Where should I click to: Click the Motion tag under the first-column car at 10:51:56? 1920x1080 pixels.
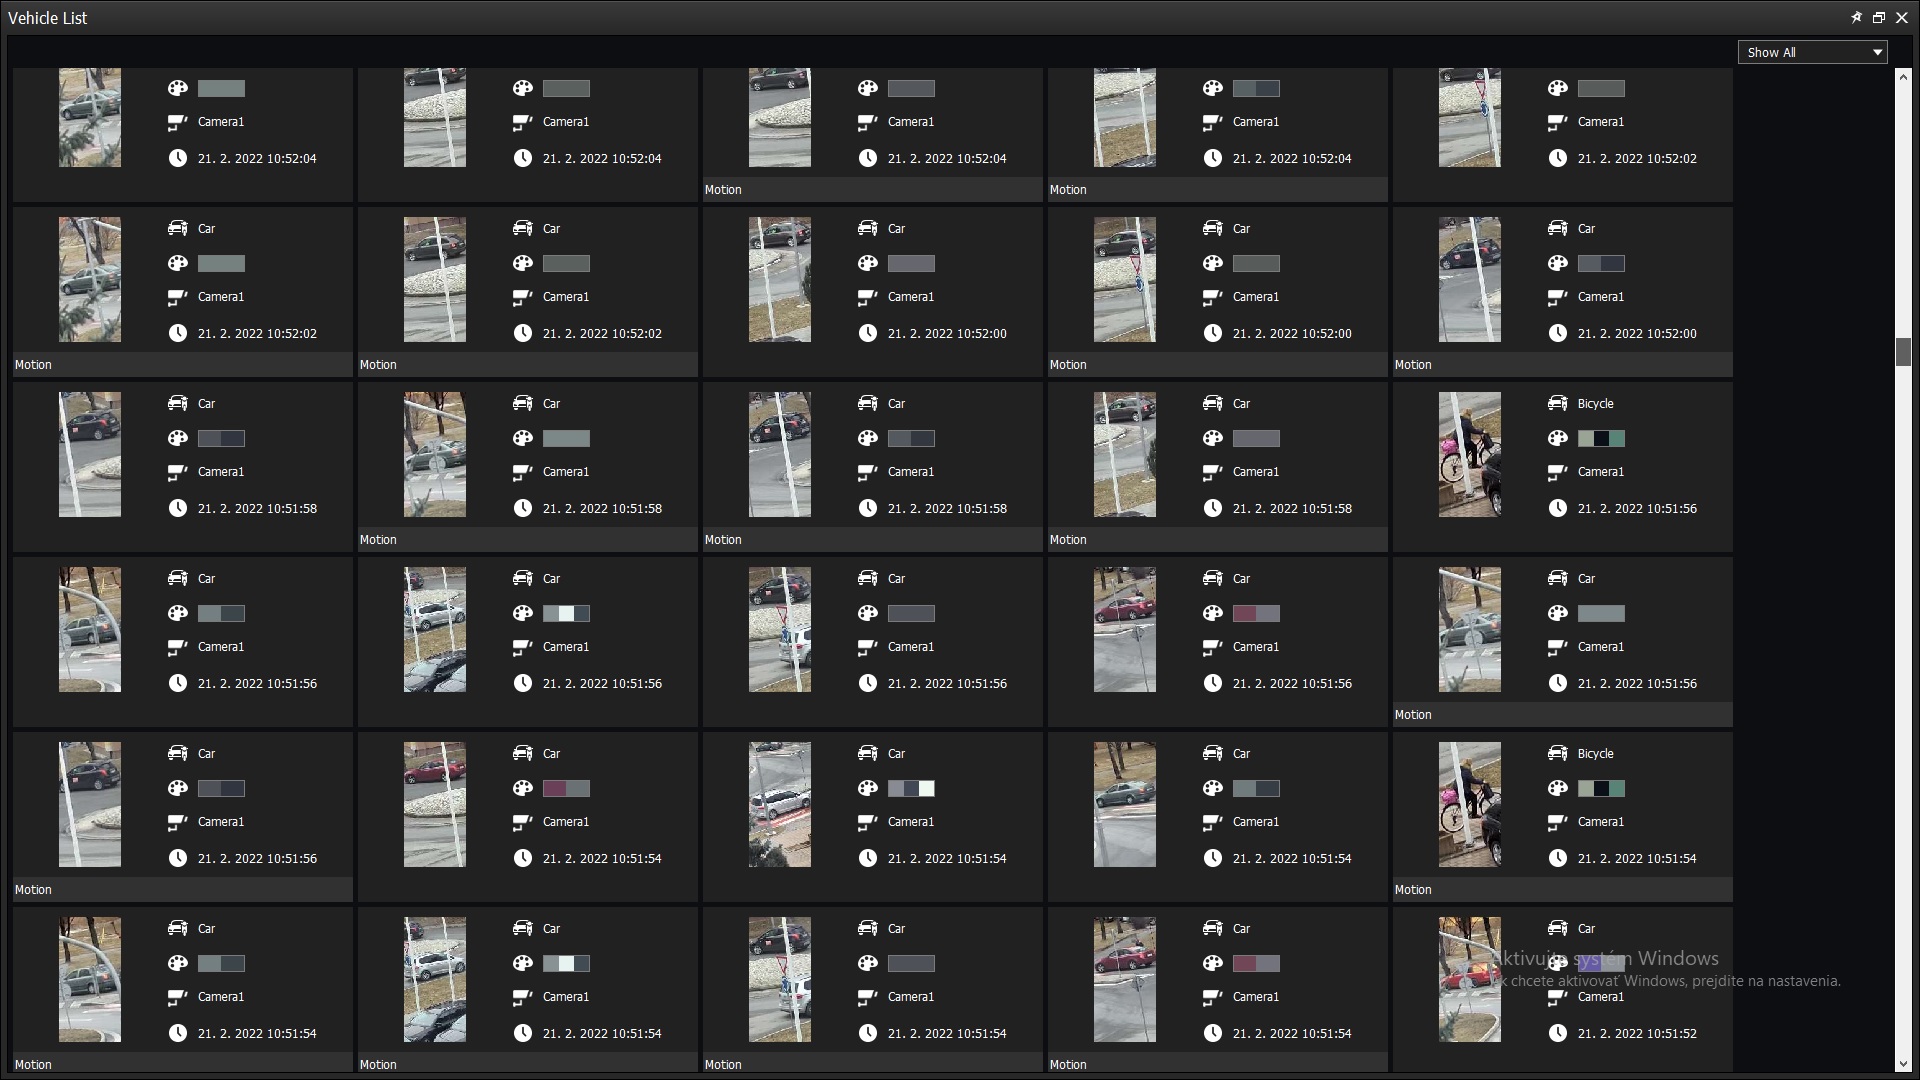coord(33,889)
